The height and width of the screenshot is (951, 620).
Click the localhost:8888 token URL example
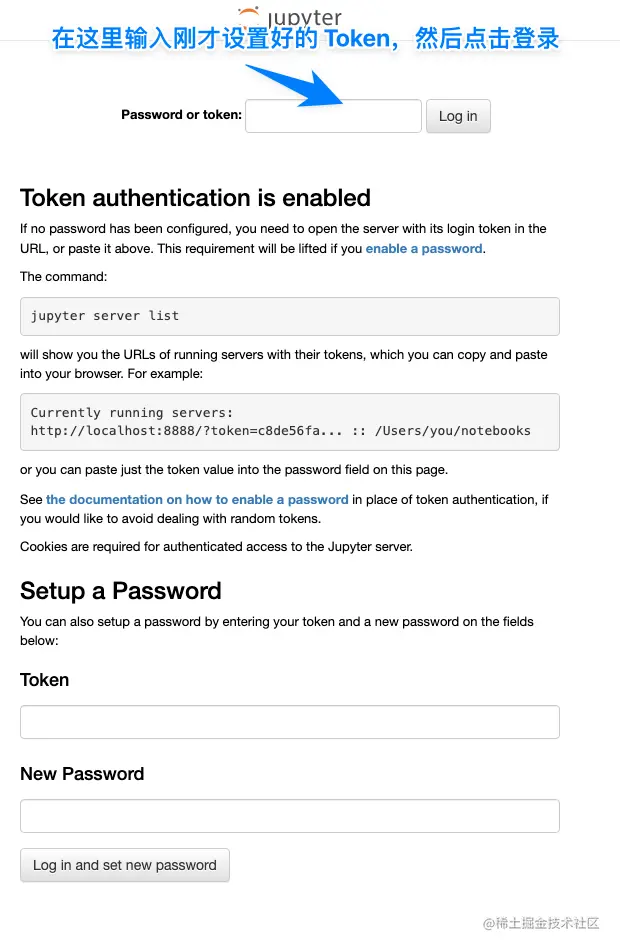pyautogui.click(x=280, y=431)
